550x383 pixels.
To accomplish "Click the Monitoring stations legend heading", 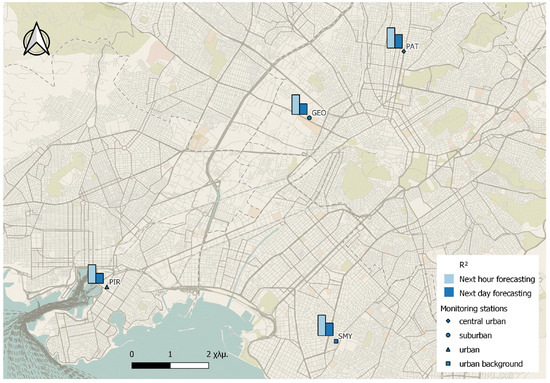I will pyautogui.click(x=474, y=309).
